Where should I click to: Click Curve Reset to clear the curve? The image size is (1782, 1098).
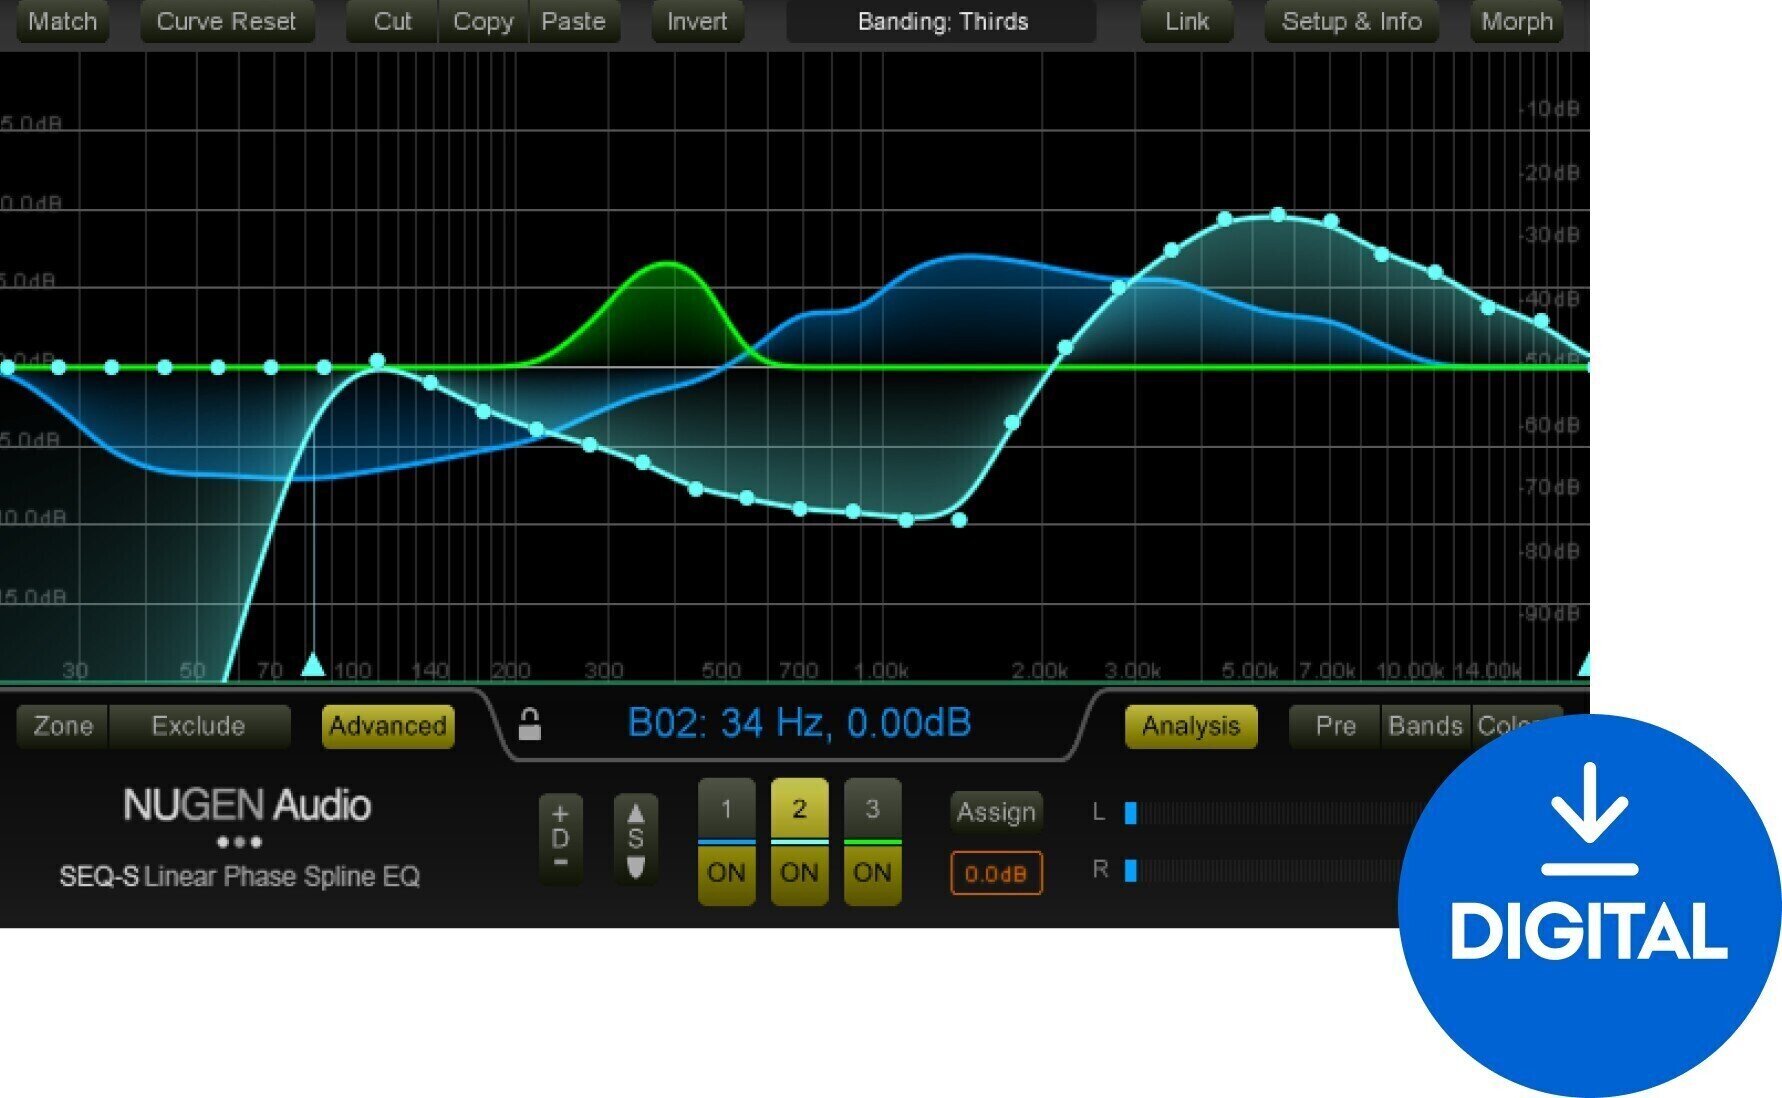click(226, 21)
